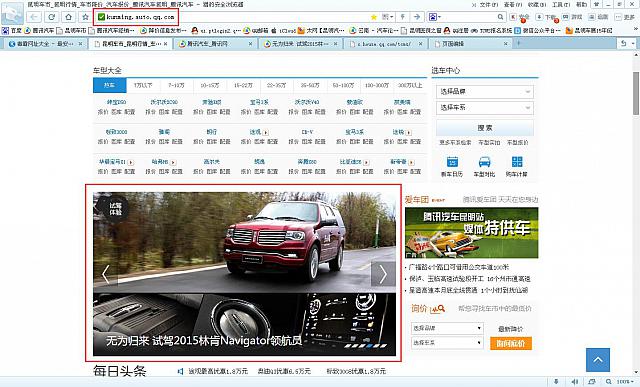The height and width of the screenshot is (387, 640).
Task: Reload the page with the refresh icon
Action: (x=51, y=17)
